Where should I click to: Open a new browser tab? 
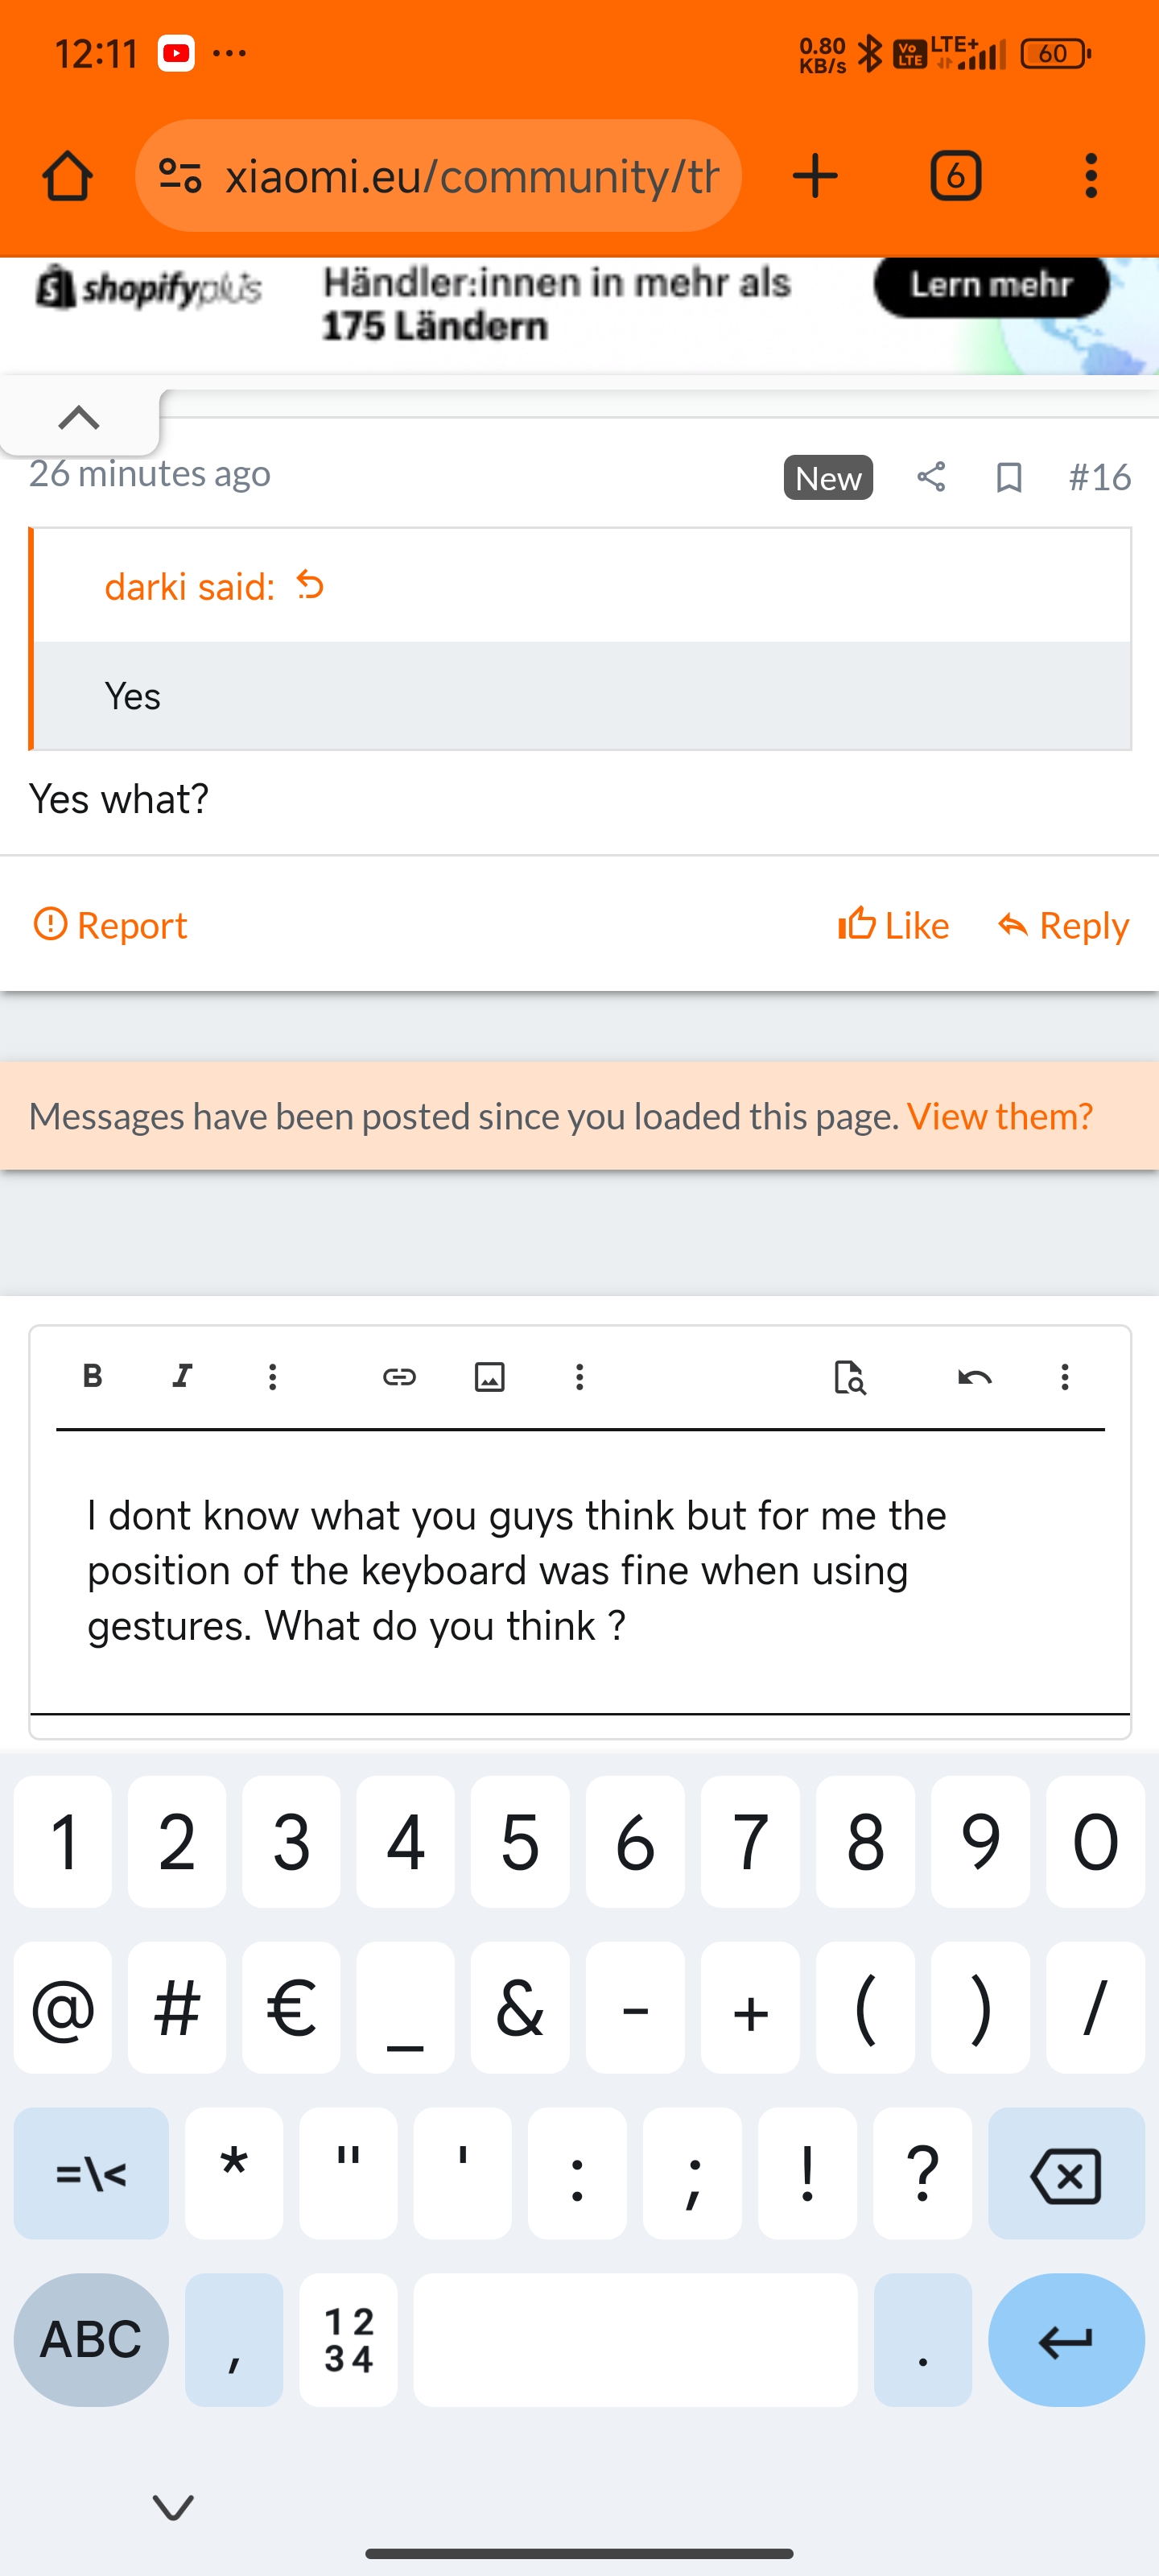coord(815,176)
